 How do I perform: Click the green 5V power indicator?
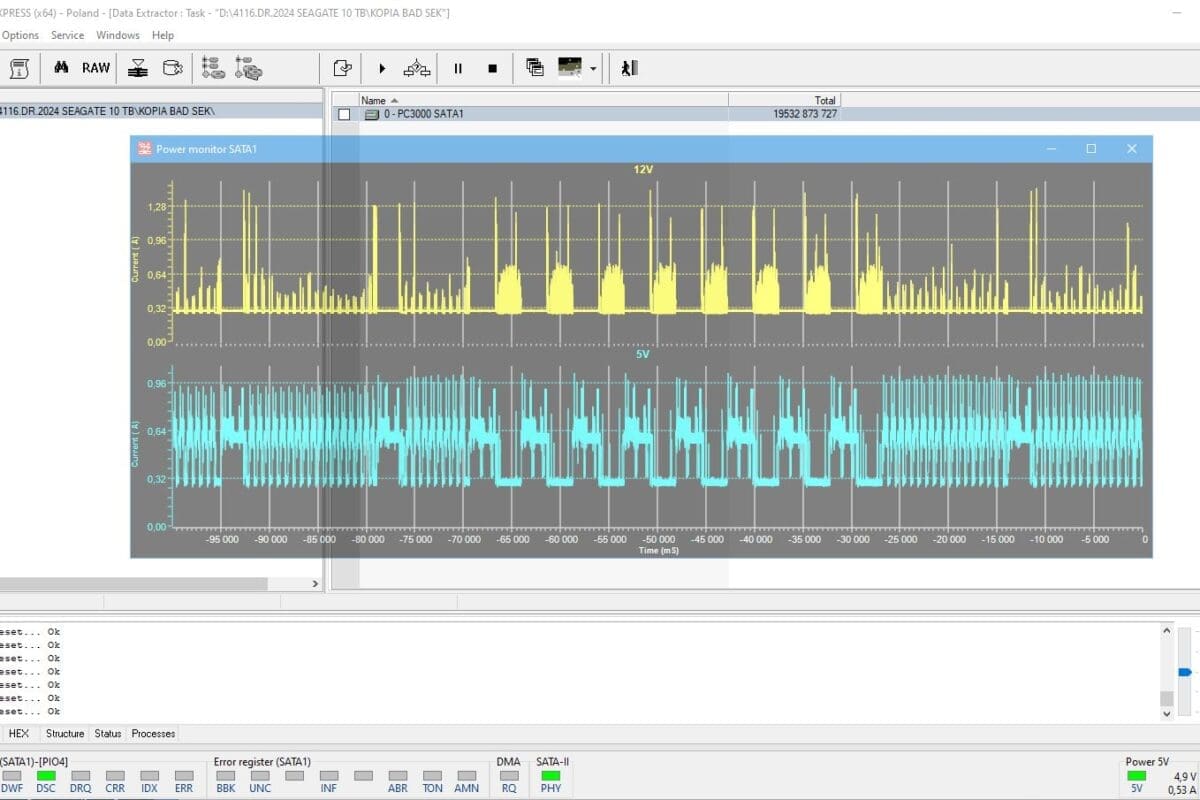[1137, 775]
